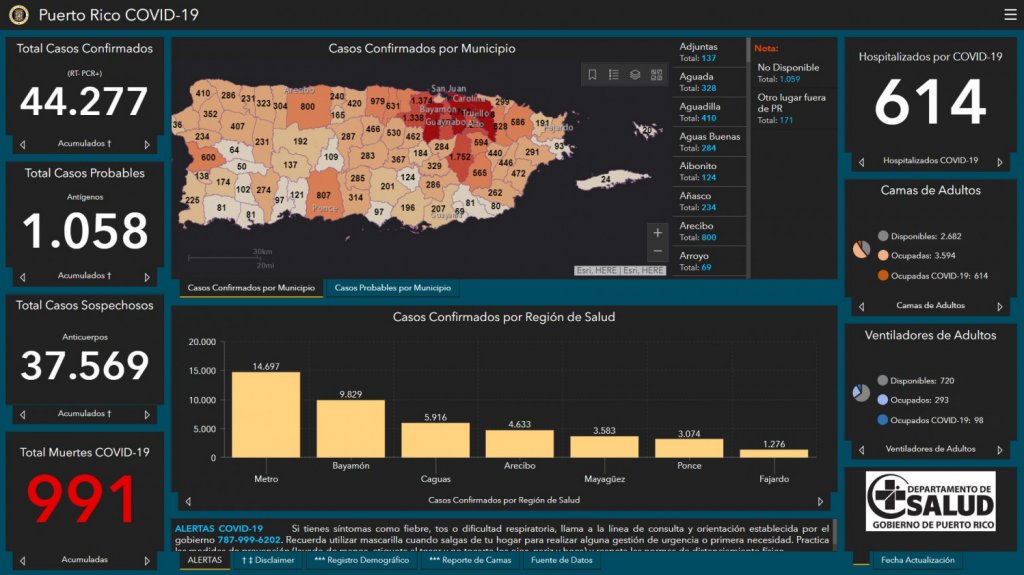
Task: Click the Metro bar in the chart
Action: [x=266, y=414]
